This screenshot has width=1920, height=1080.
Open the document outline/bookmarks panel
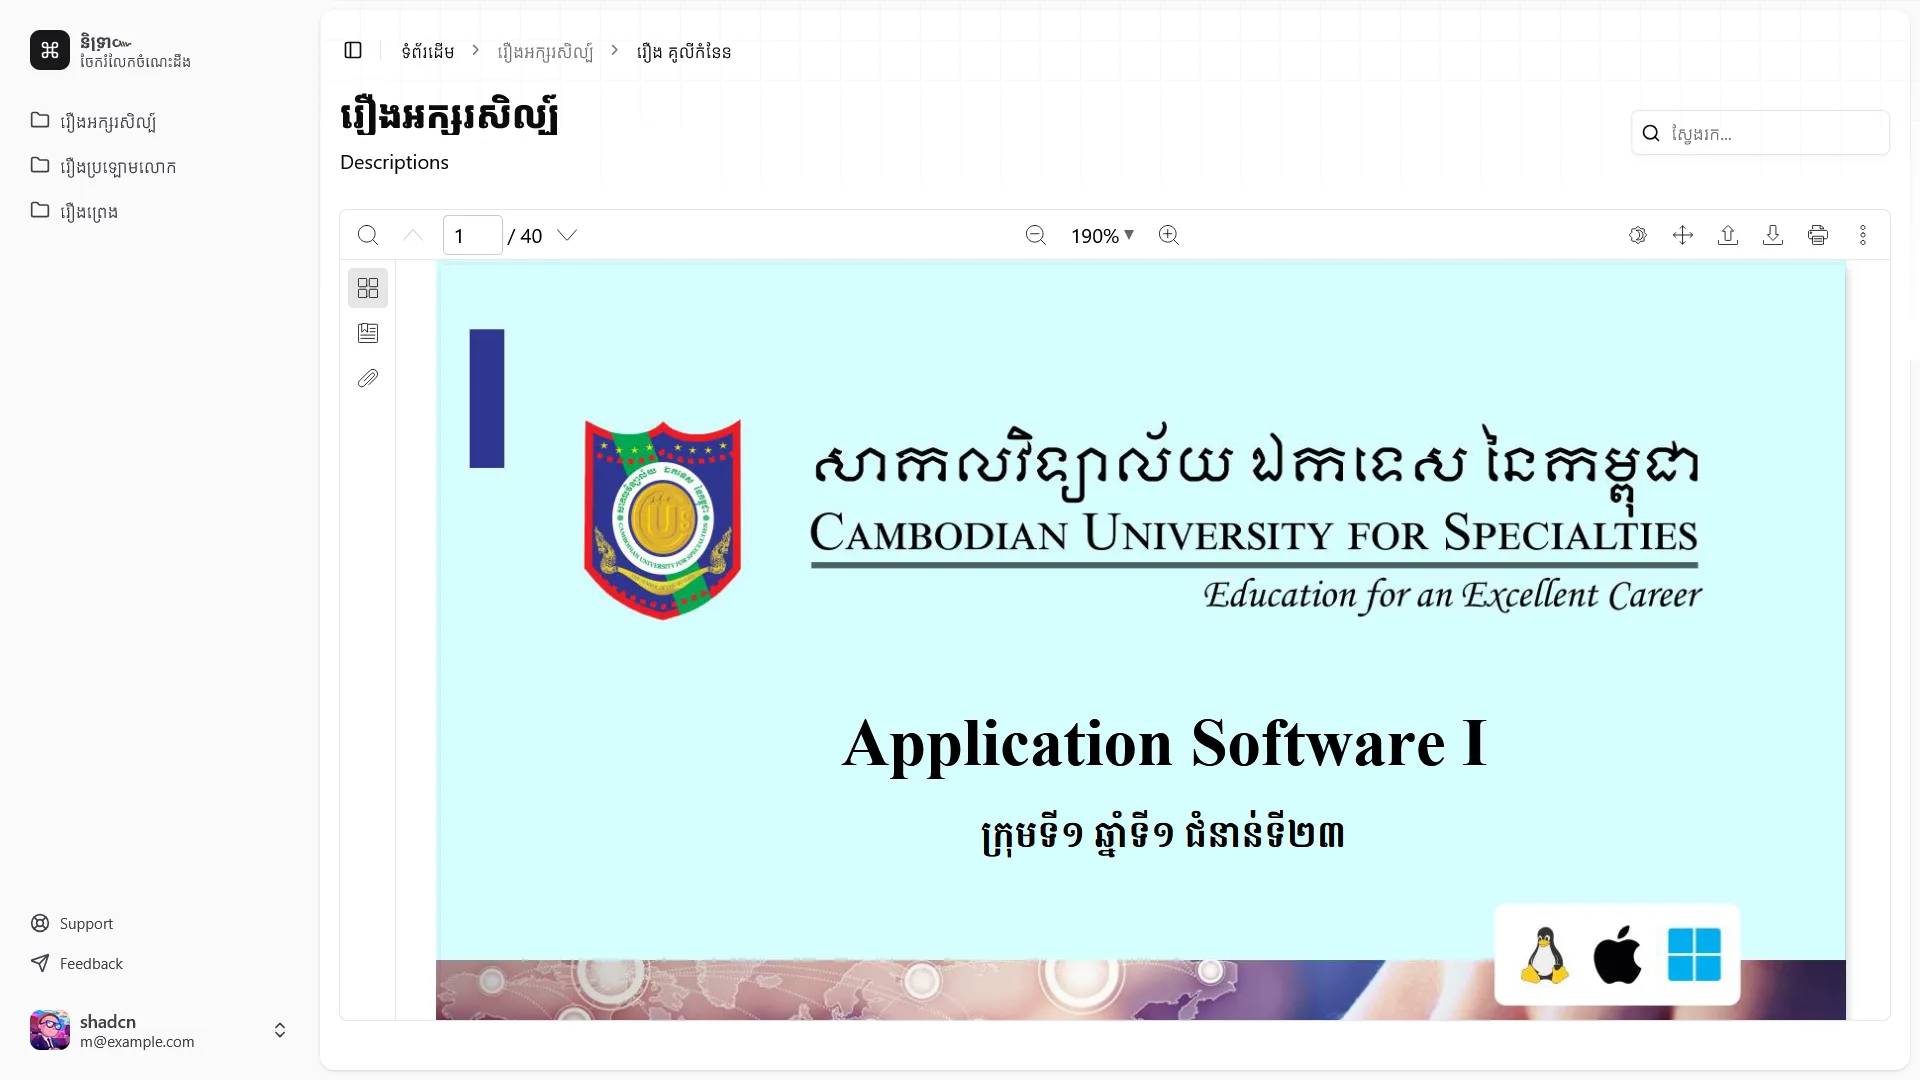click(368, 332)
